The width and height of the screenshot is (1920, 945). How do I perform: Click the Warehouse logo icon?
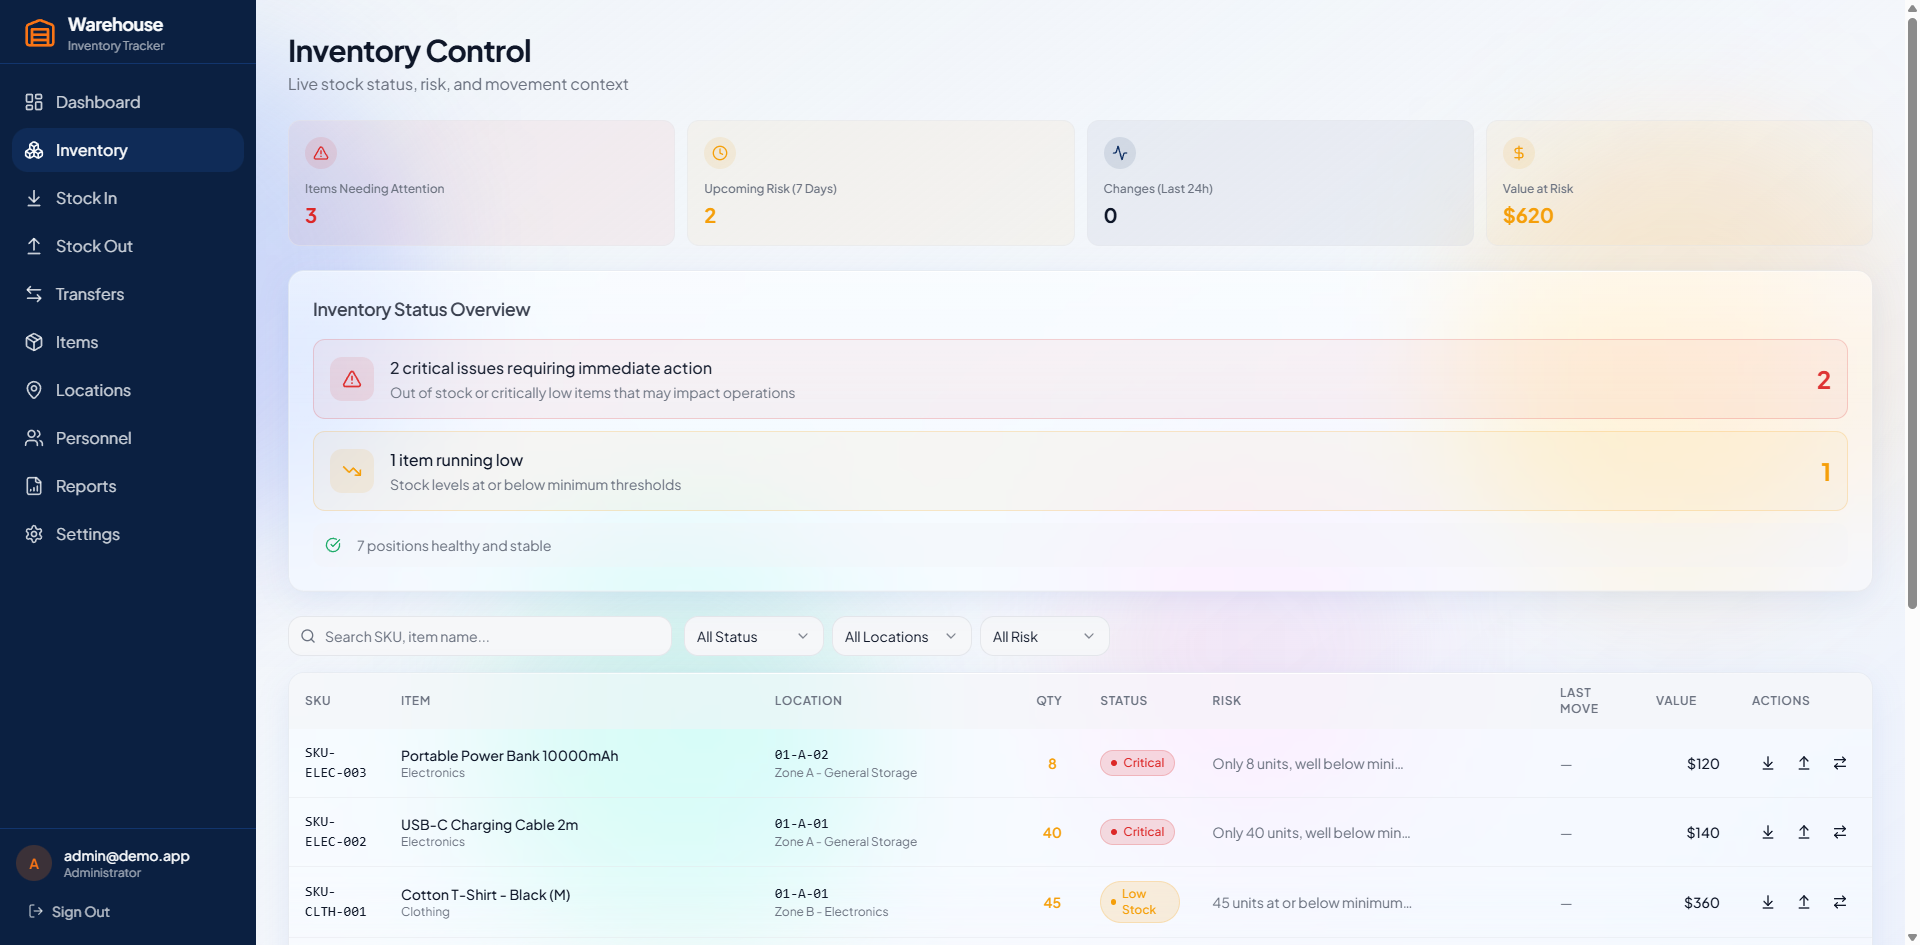(x=40, y=33)
